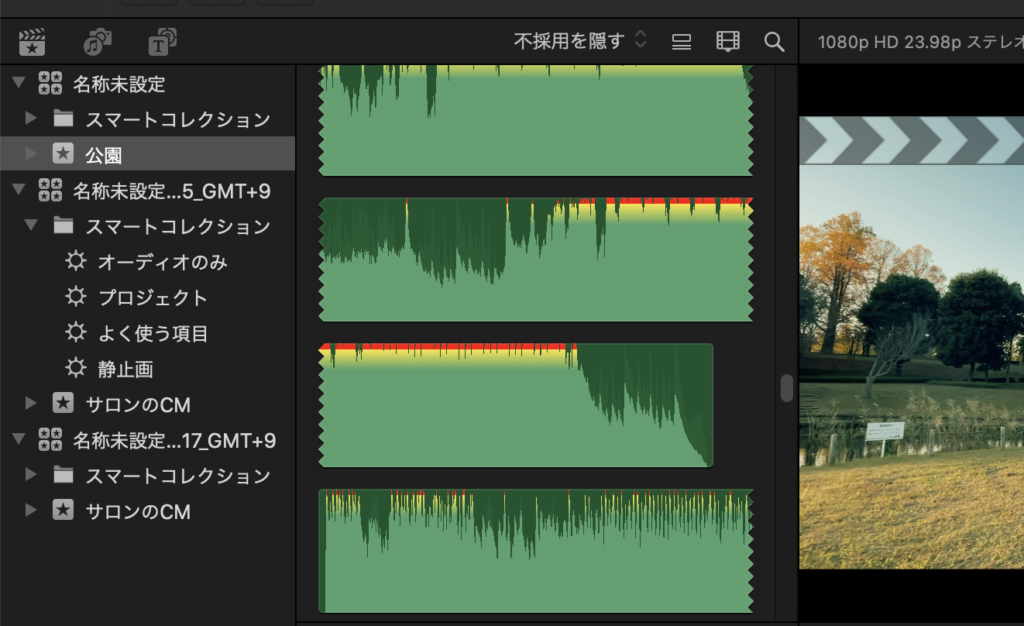Expand the 公園 event

[x=30, y=154]
